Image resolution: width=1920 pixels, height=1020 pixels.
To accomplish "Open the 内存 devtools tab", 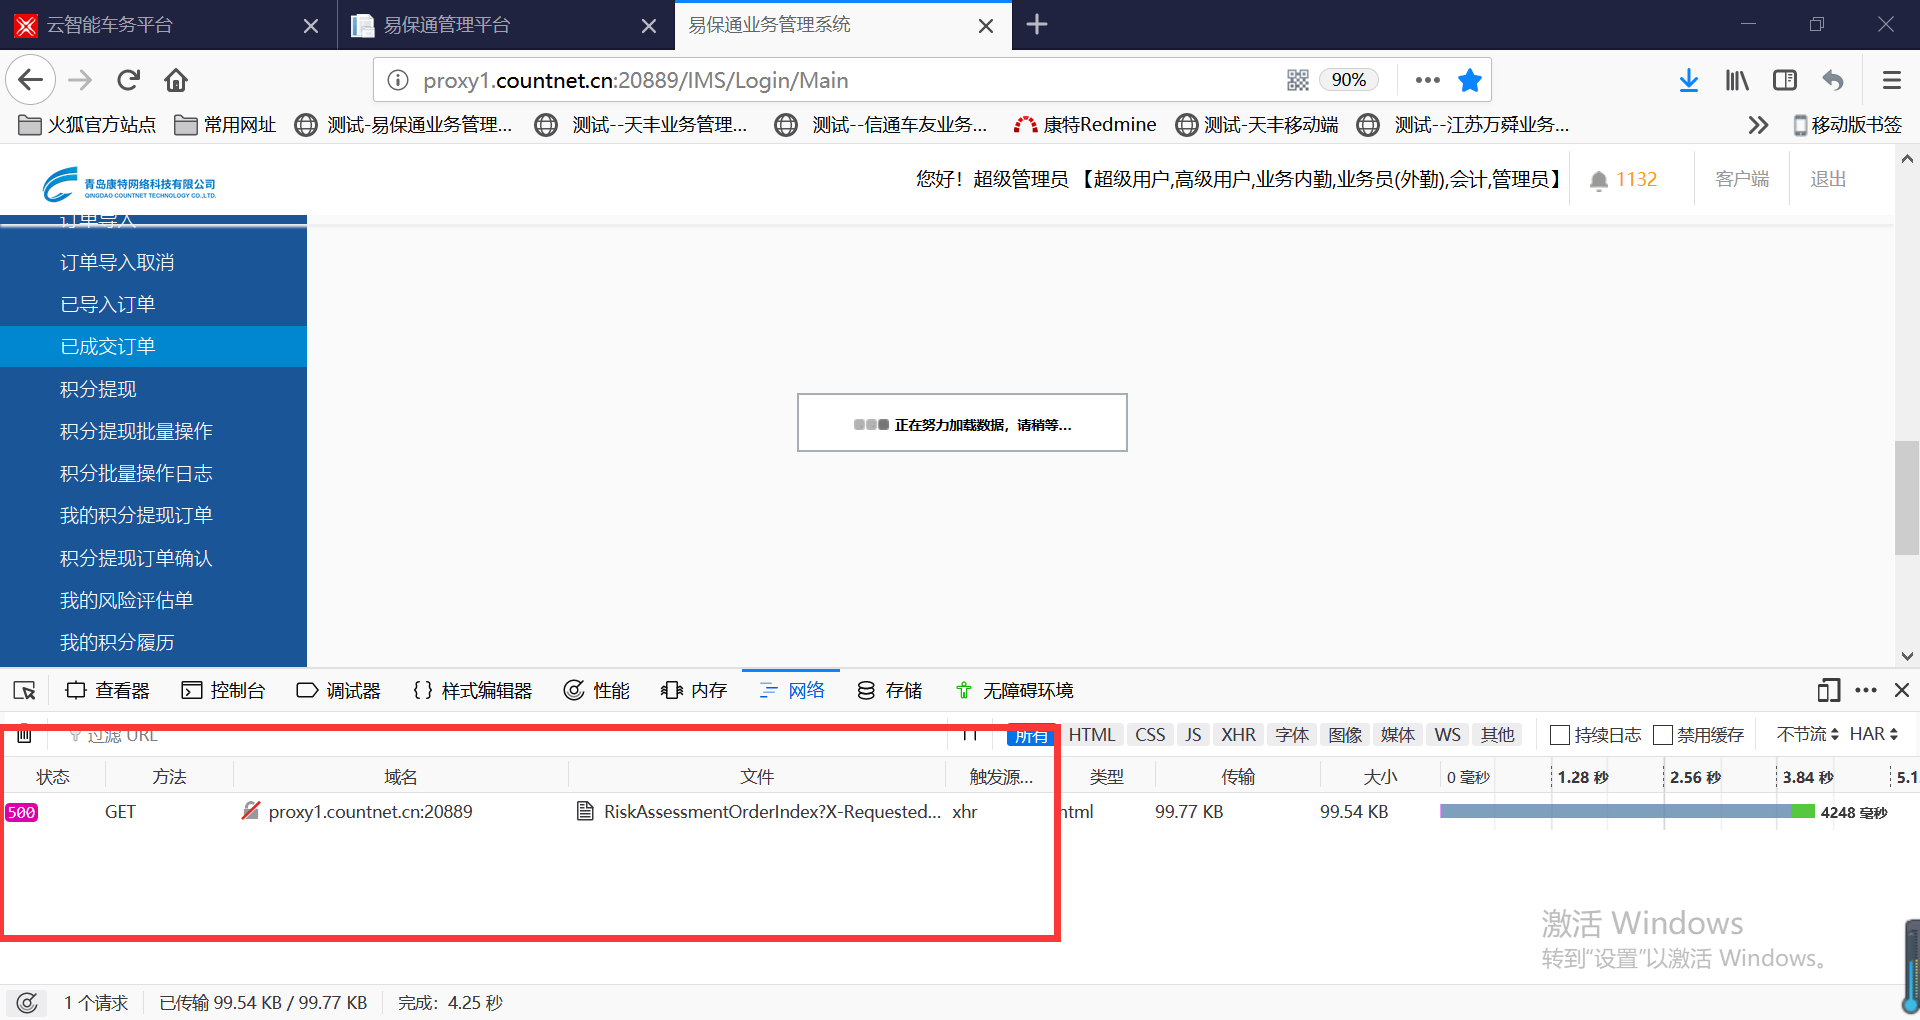I will (x=694, y=691).
